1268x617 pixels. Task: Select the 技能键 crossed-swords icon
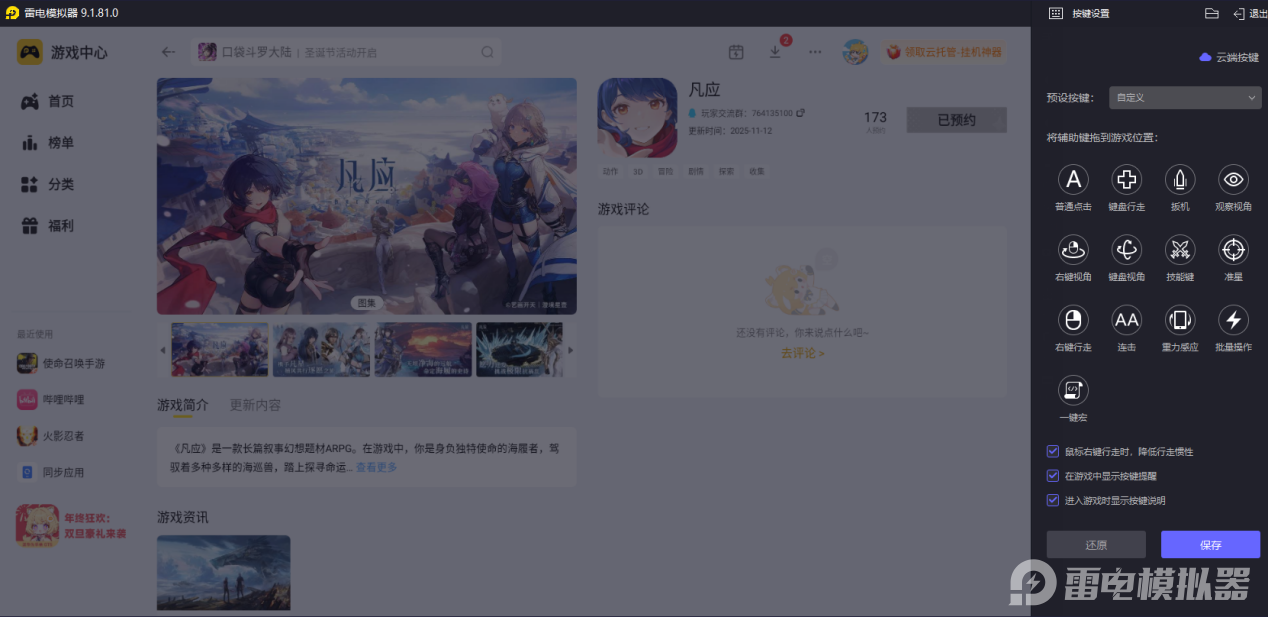click(x=1180, y=249)
